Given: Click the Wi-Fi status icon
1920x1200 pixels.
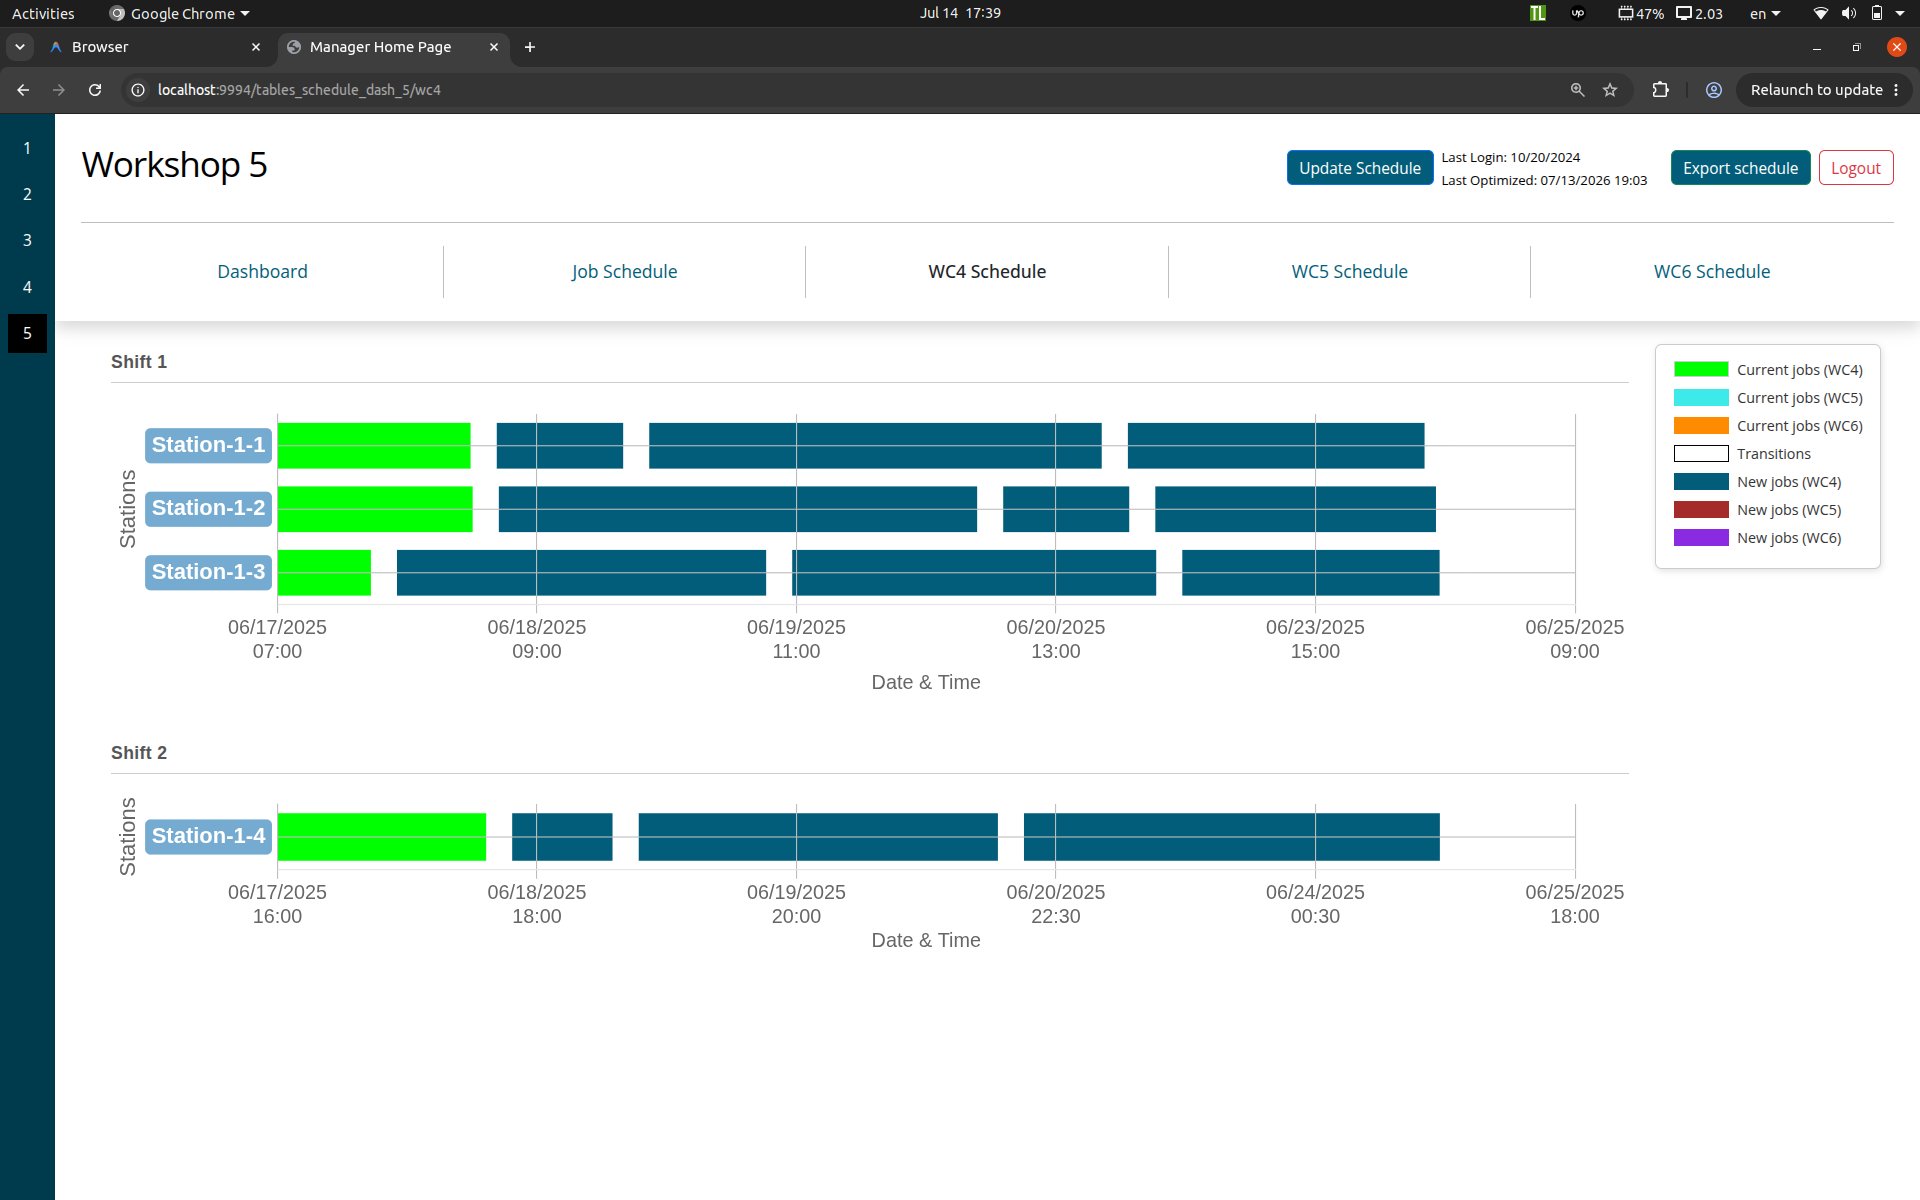Looking at the screenshot, I should tap(1820, 13).
